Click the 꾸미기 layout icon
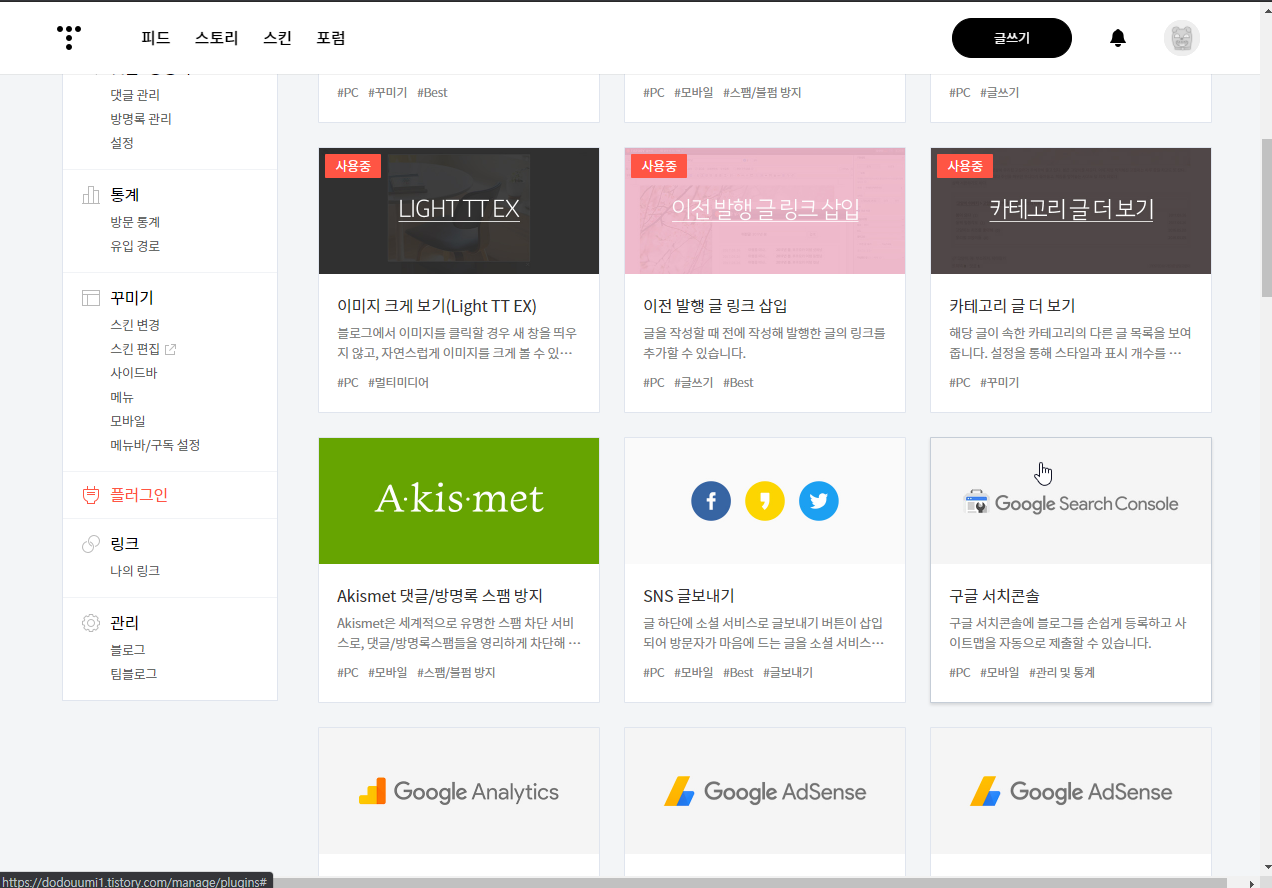This screenshot has width=1272, height=888. [x=91, y=298]
